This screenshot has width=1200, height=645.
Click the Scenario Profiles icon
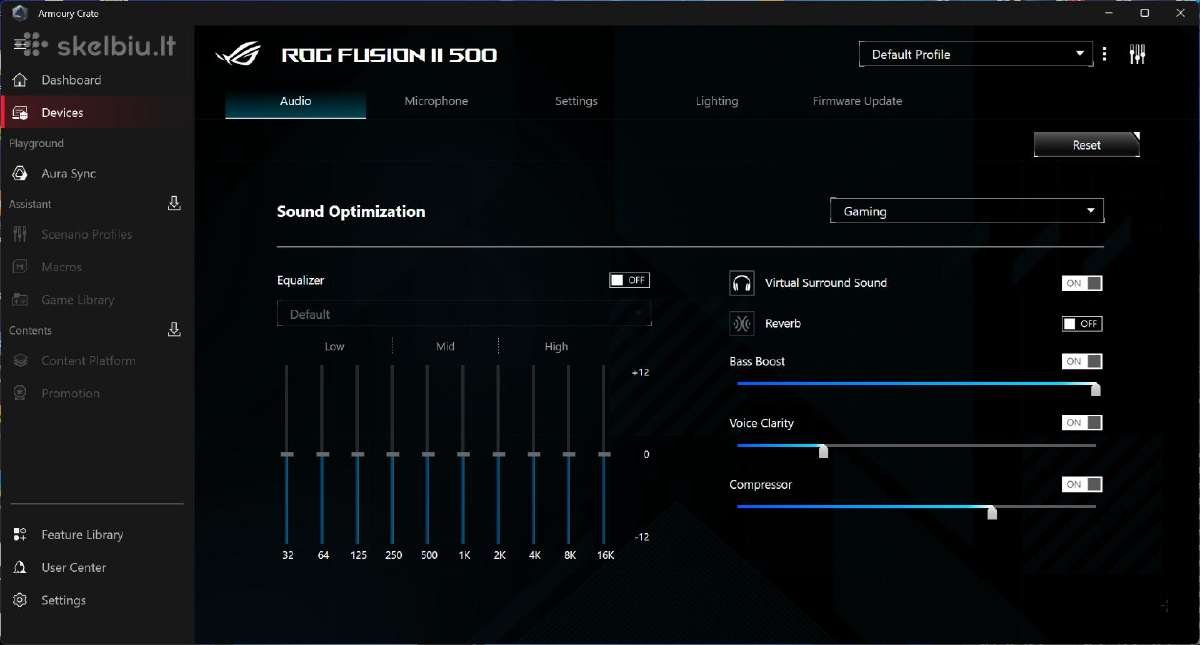click(20, 235)
